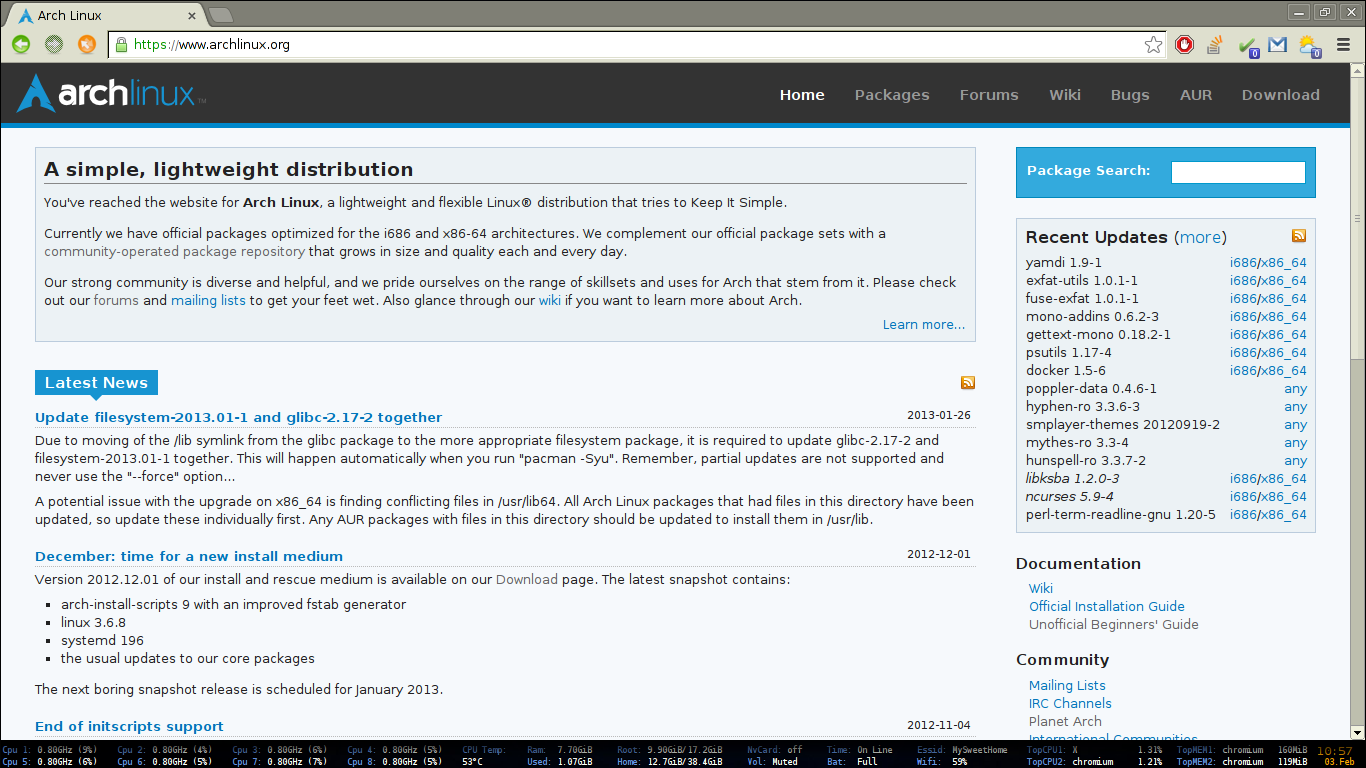Image resolution: width=1366 pixels, height=768 pixels.
Task: Open the Download link in December news
Action: tap(527, 579)
